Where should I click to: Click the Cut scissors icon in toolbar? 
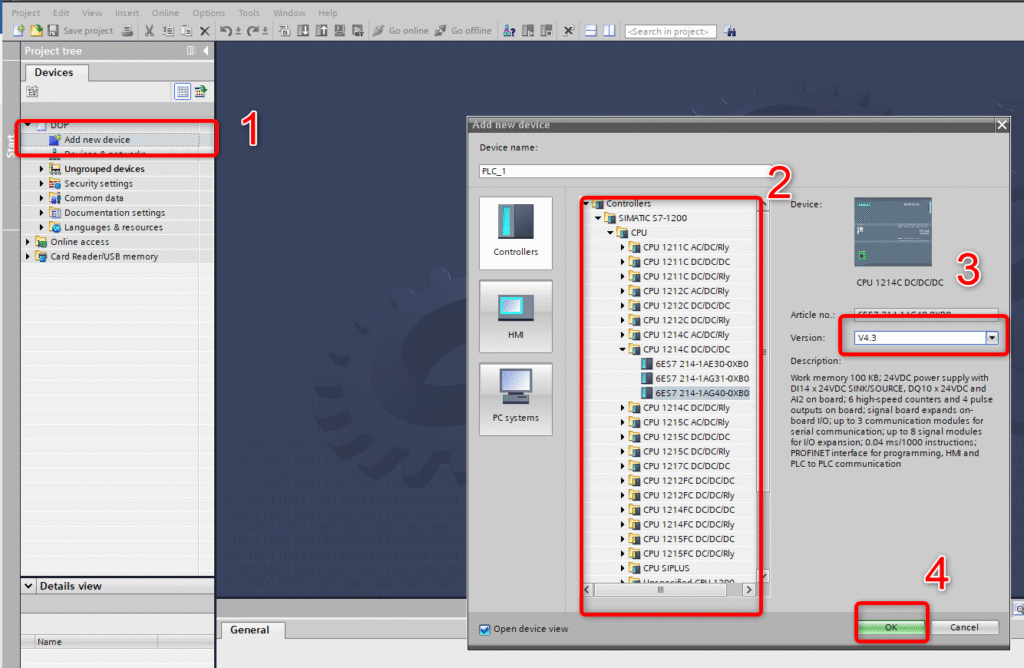pyautogui.click(x=149, y=31)
